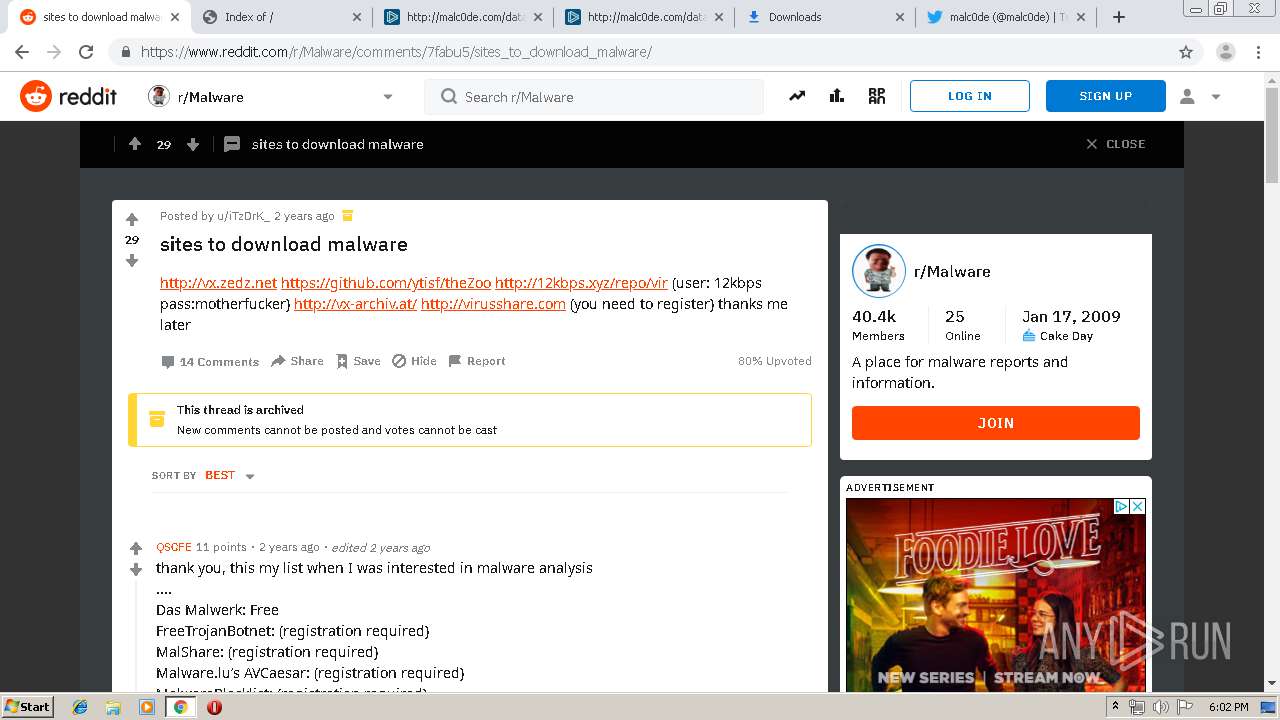
Task: Downvote the QSCFE comment
Action: pos(136,569)
